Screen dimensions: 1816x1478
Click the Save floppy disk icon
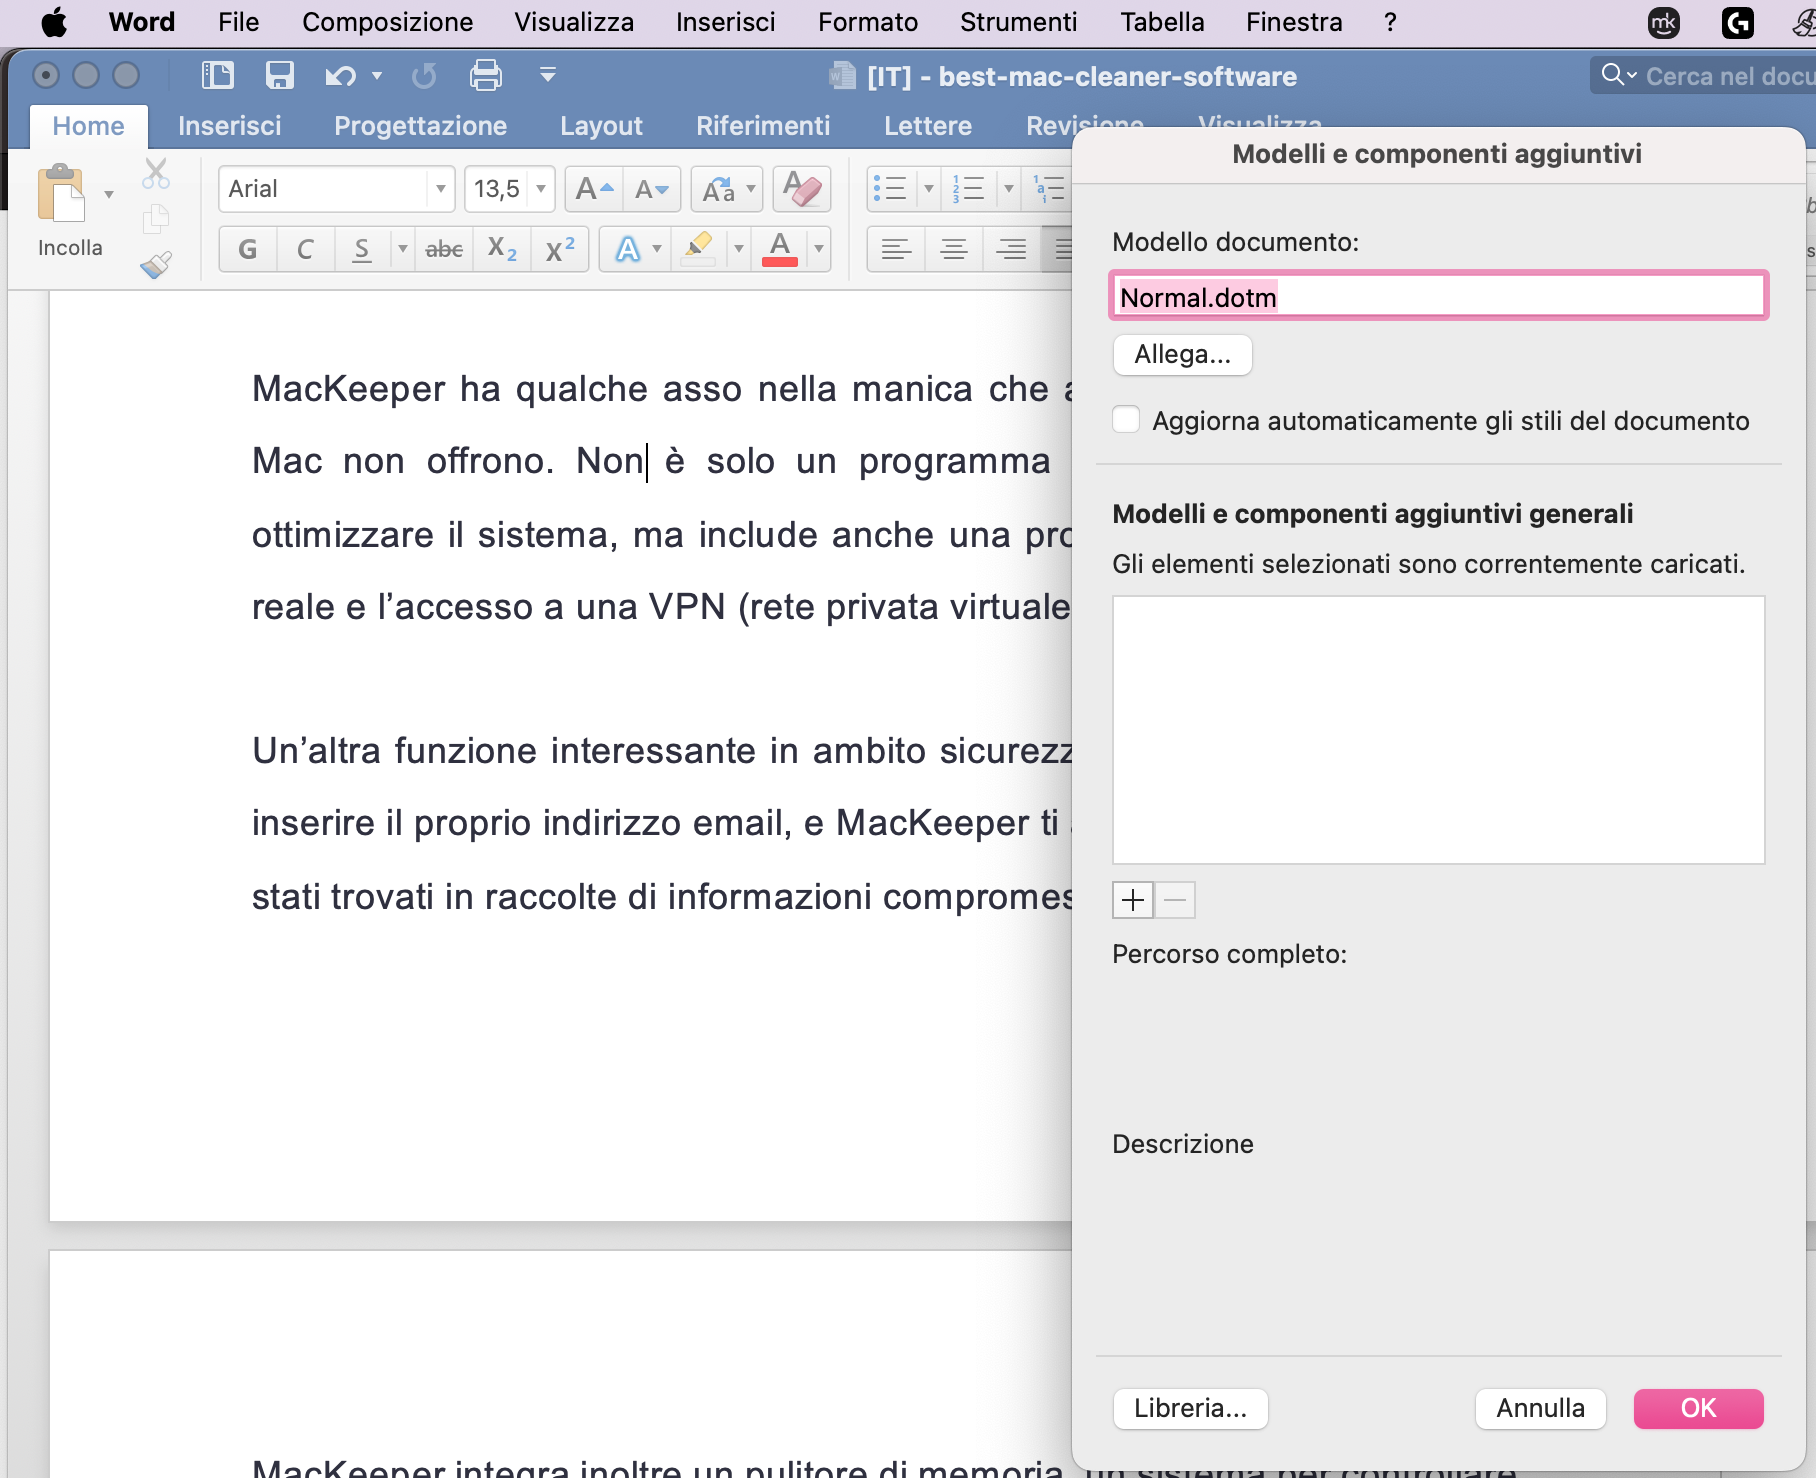click(279, 75)
